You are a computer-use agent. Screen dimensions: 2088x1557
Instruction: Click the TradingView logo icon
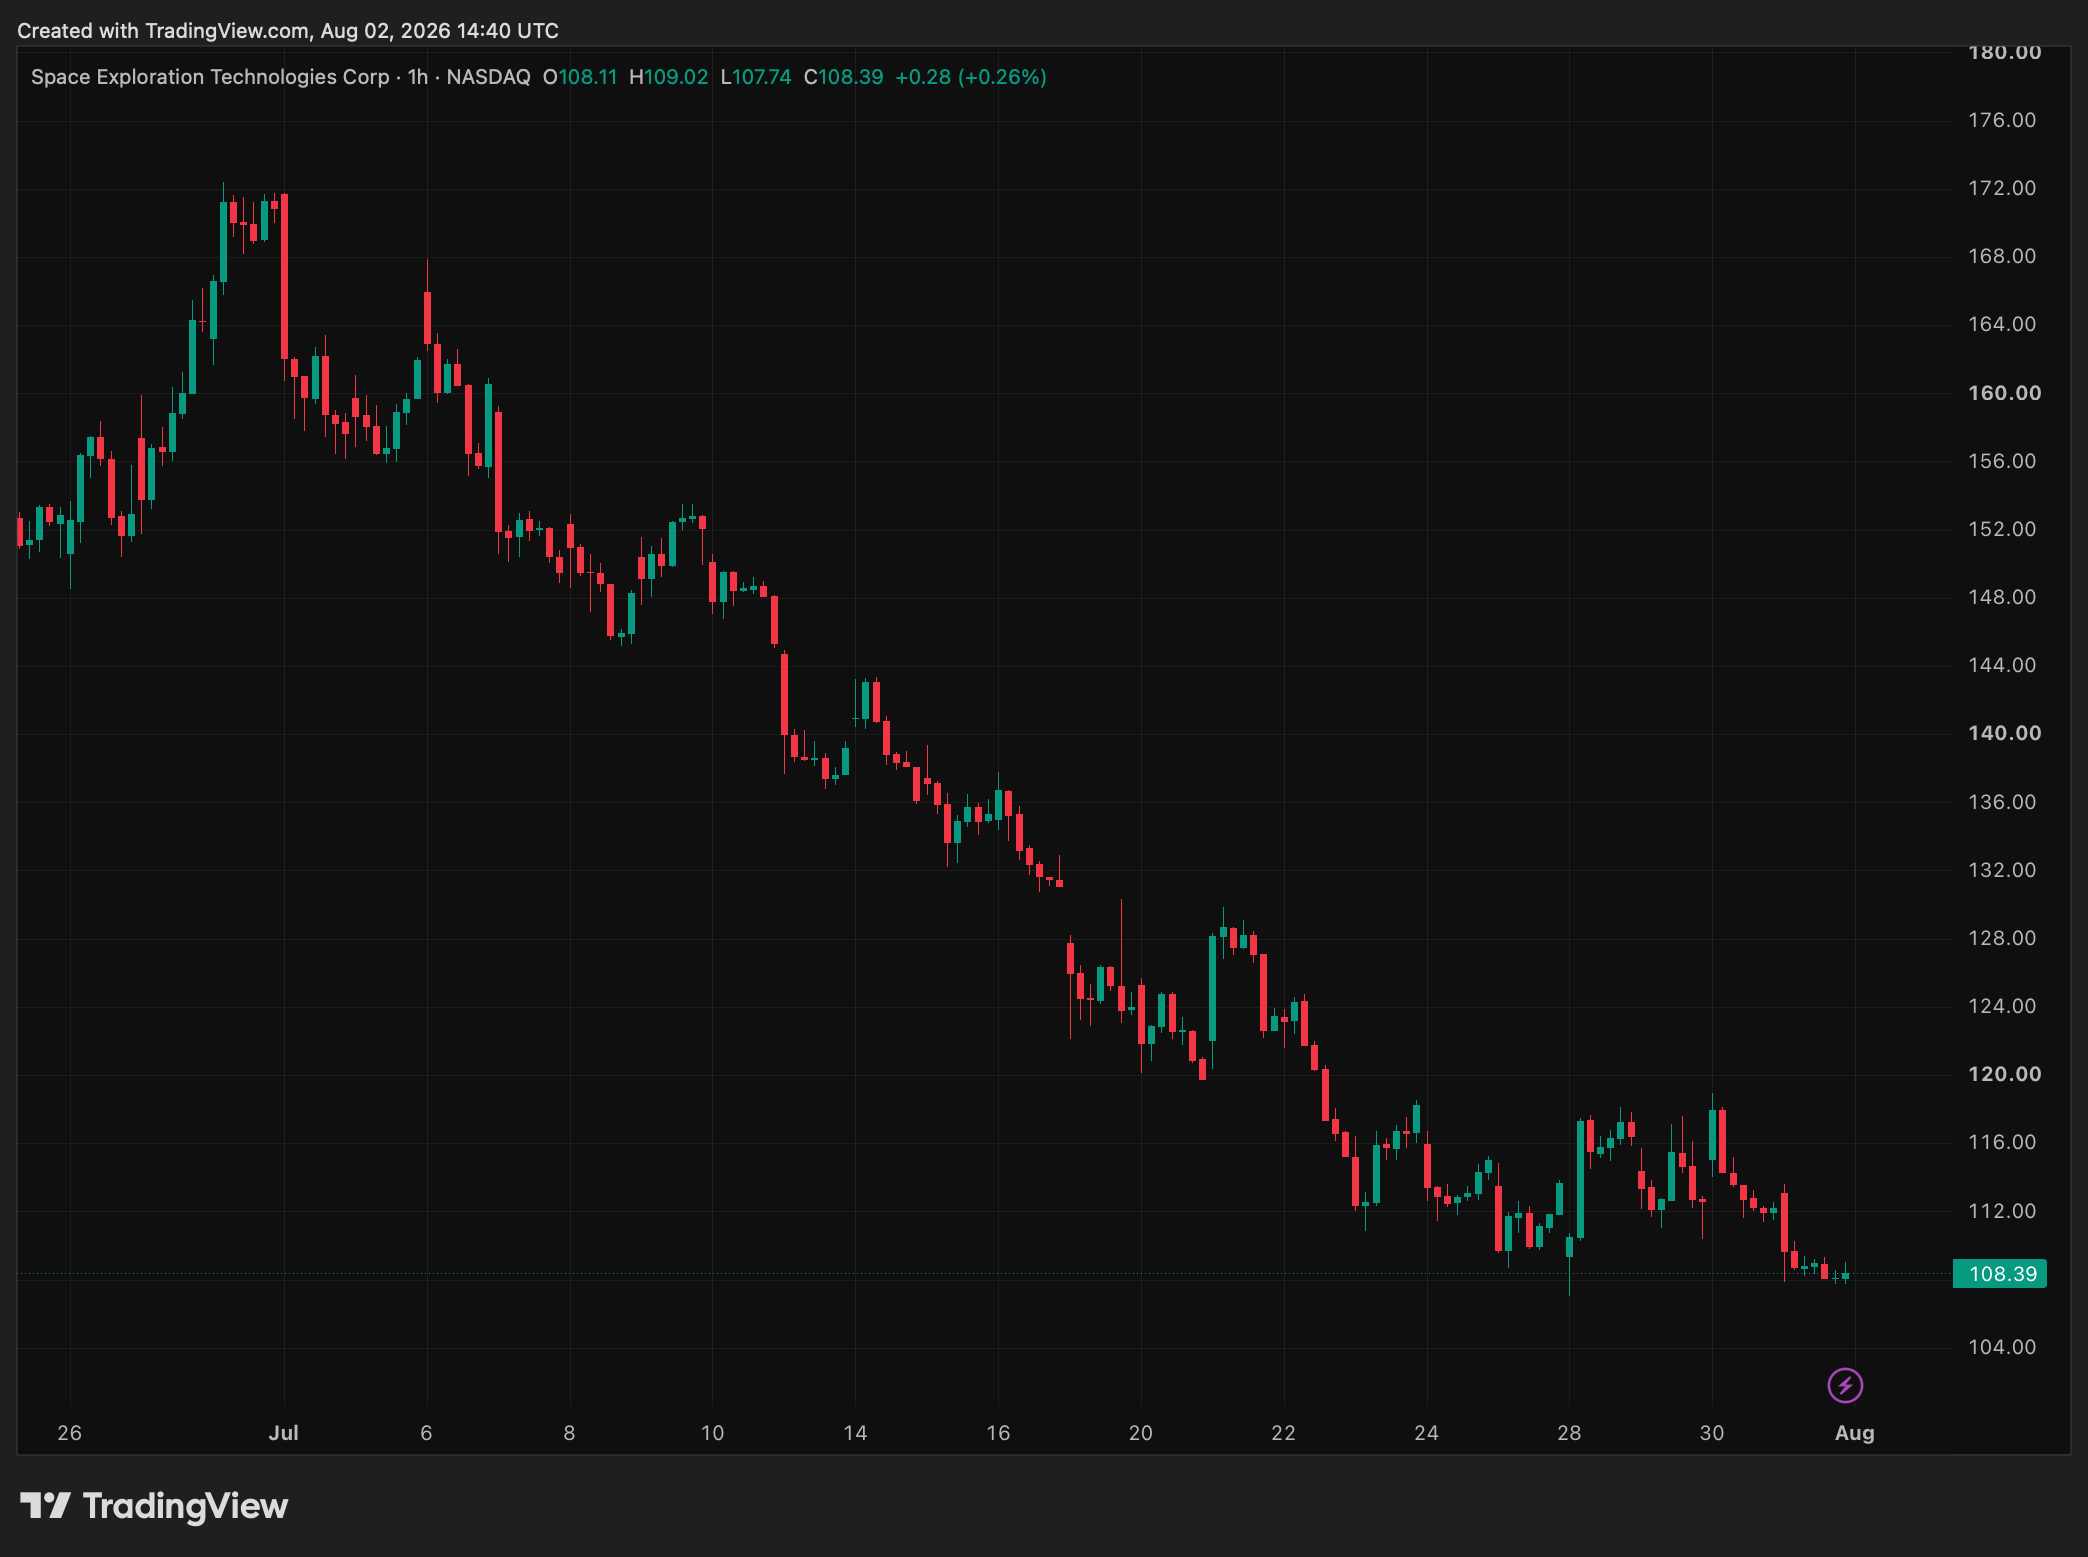coord(45,1505)
